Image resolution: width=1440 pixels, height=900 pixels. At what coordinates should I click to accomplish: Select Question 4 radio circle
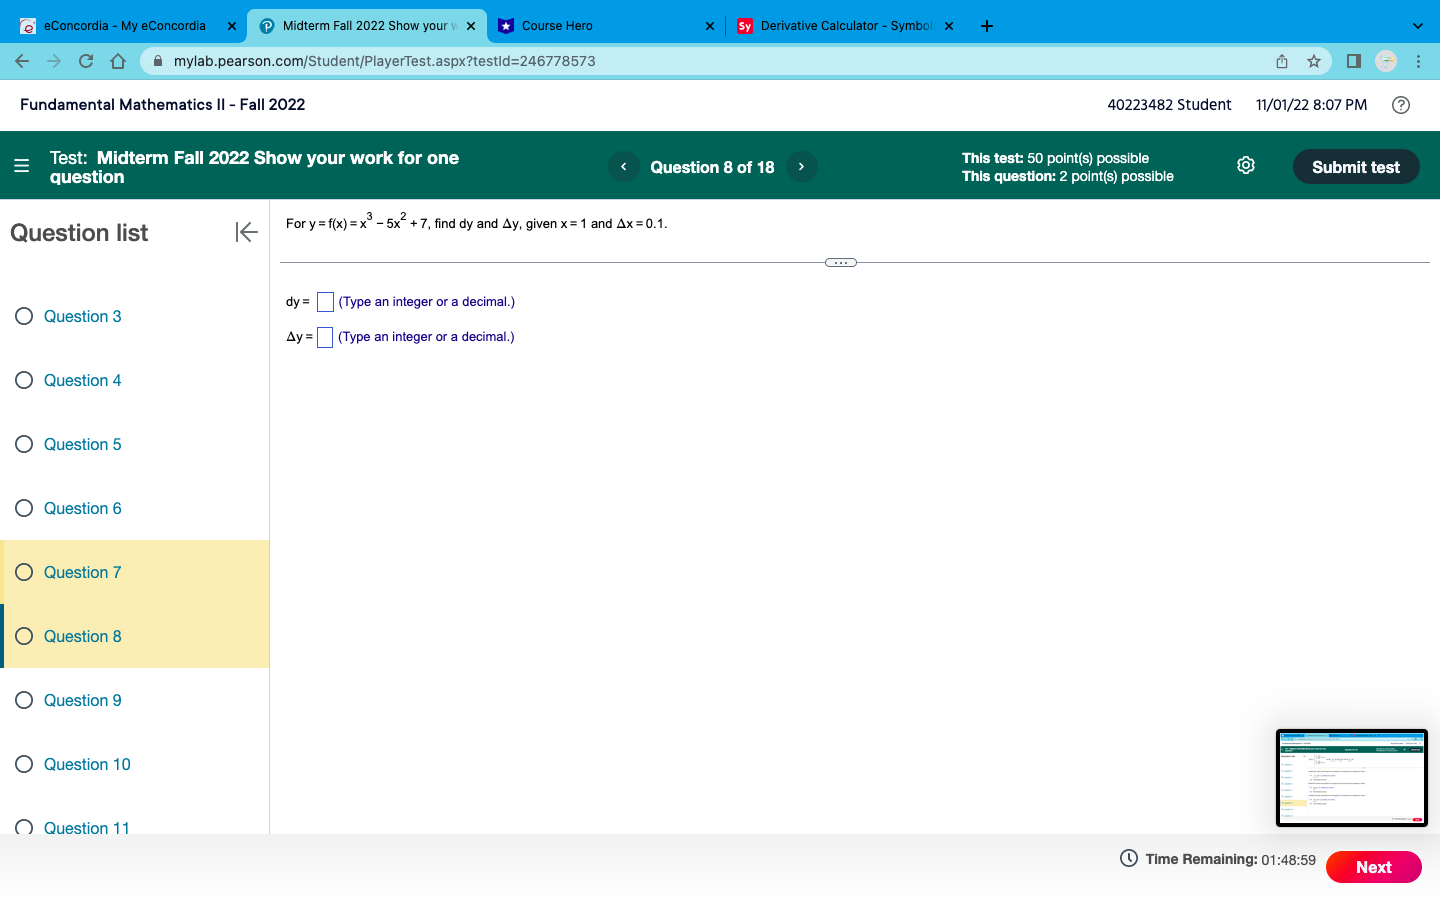click(24, 380)
